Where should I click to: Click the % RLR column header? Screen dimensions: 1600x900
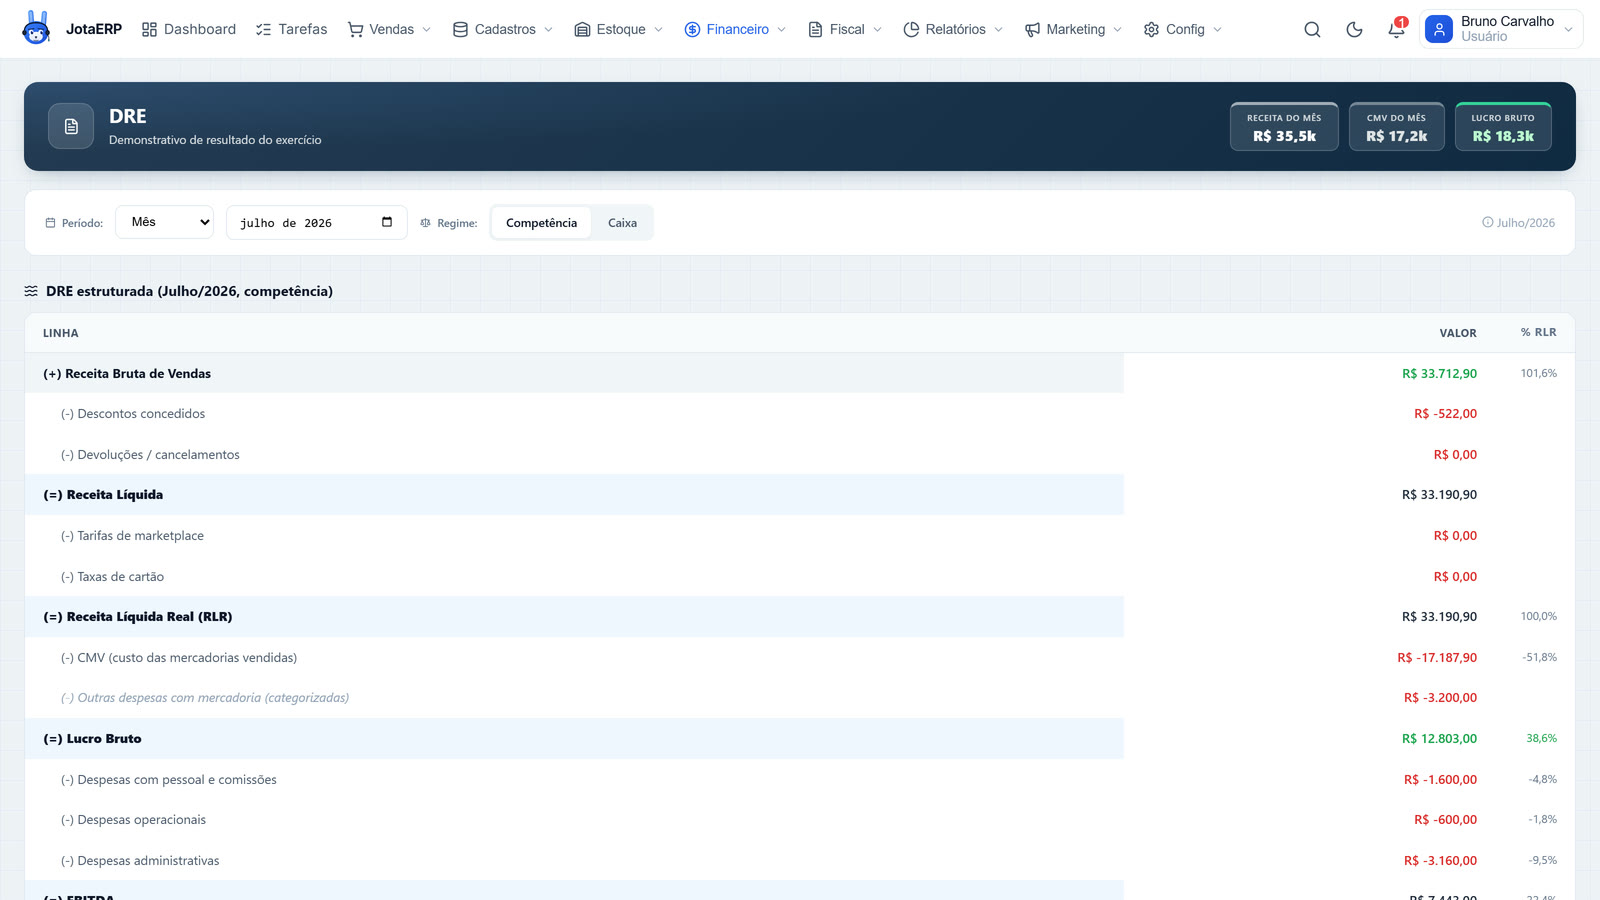[1538, 333]
